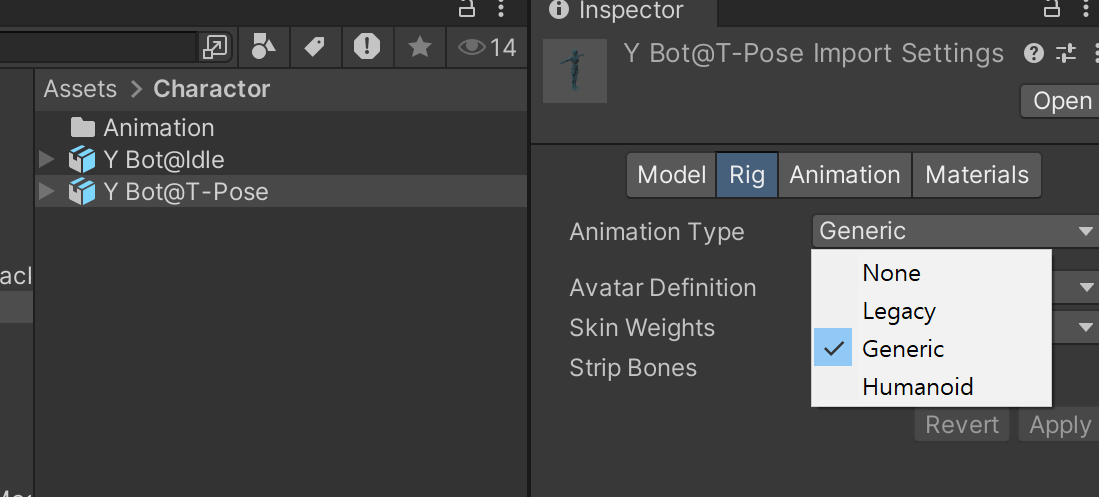Image resolution: width=1099 pixels, height=497 pixels.
Task: Click the Open button
Action: pos(1061,101)
